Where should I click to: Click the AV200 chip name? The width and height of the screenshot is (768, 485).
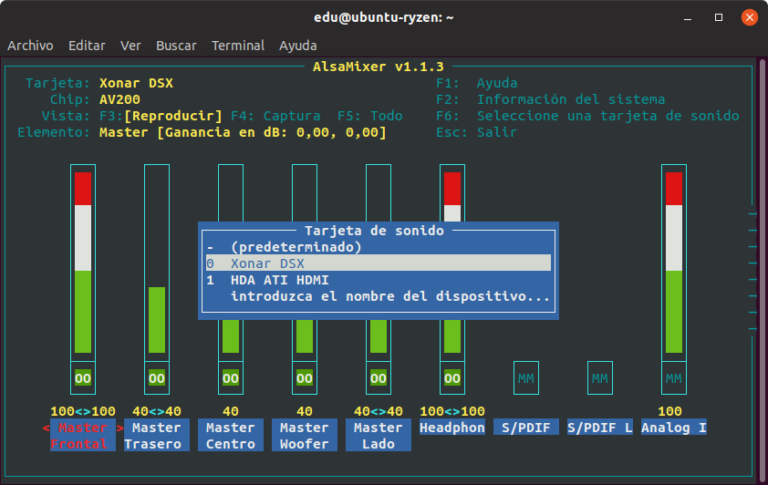click(120, 99)
